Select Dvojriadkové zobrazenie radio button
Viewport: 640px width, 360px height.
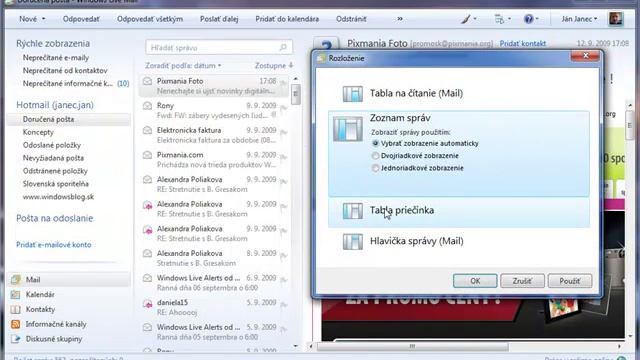pos(375,156)
